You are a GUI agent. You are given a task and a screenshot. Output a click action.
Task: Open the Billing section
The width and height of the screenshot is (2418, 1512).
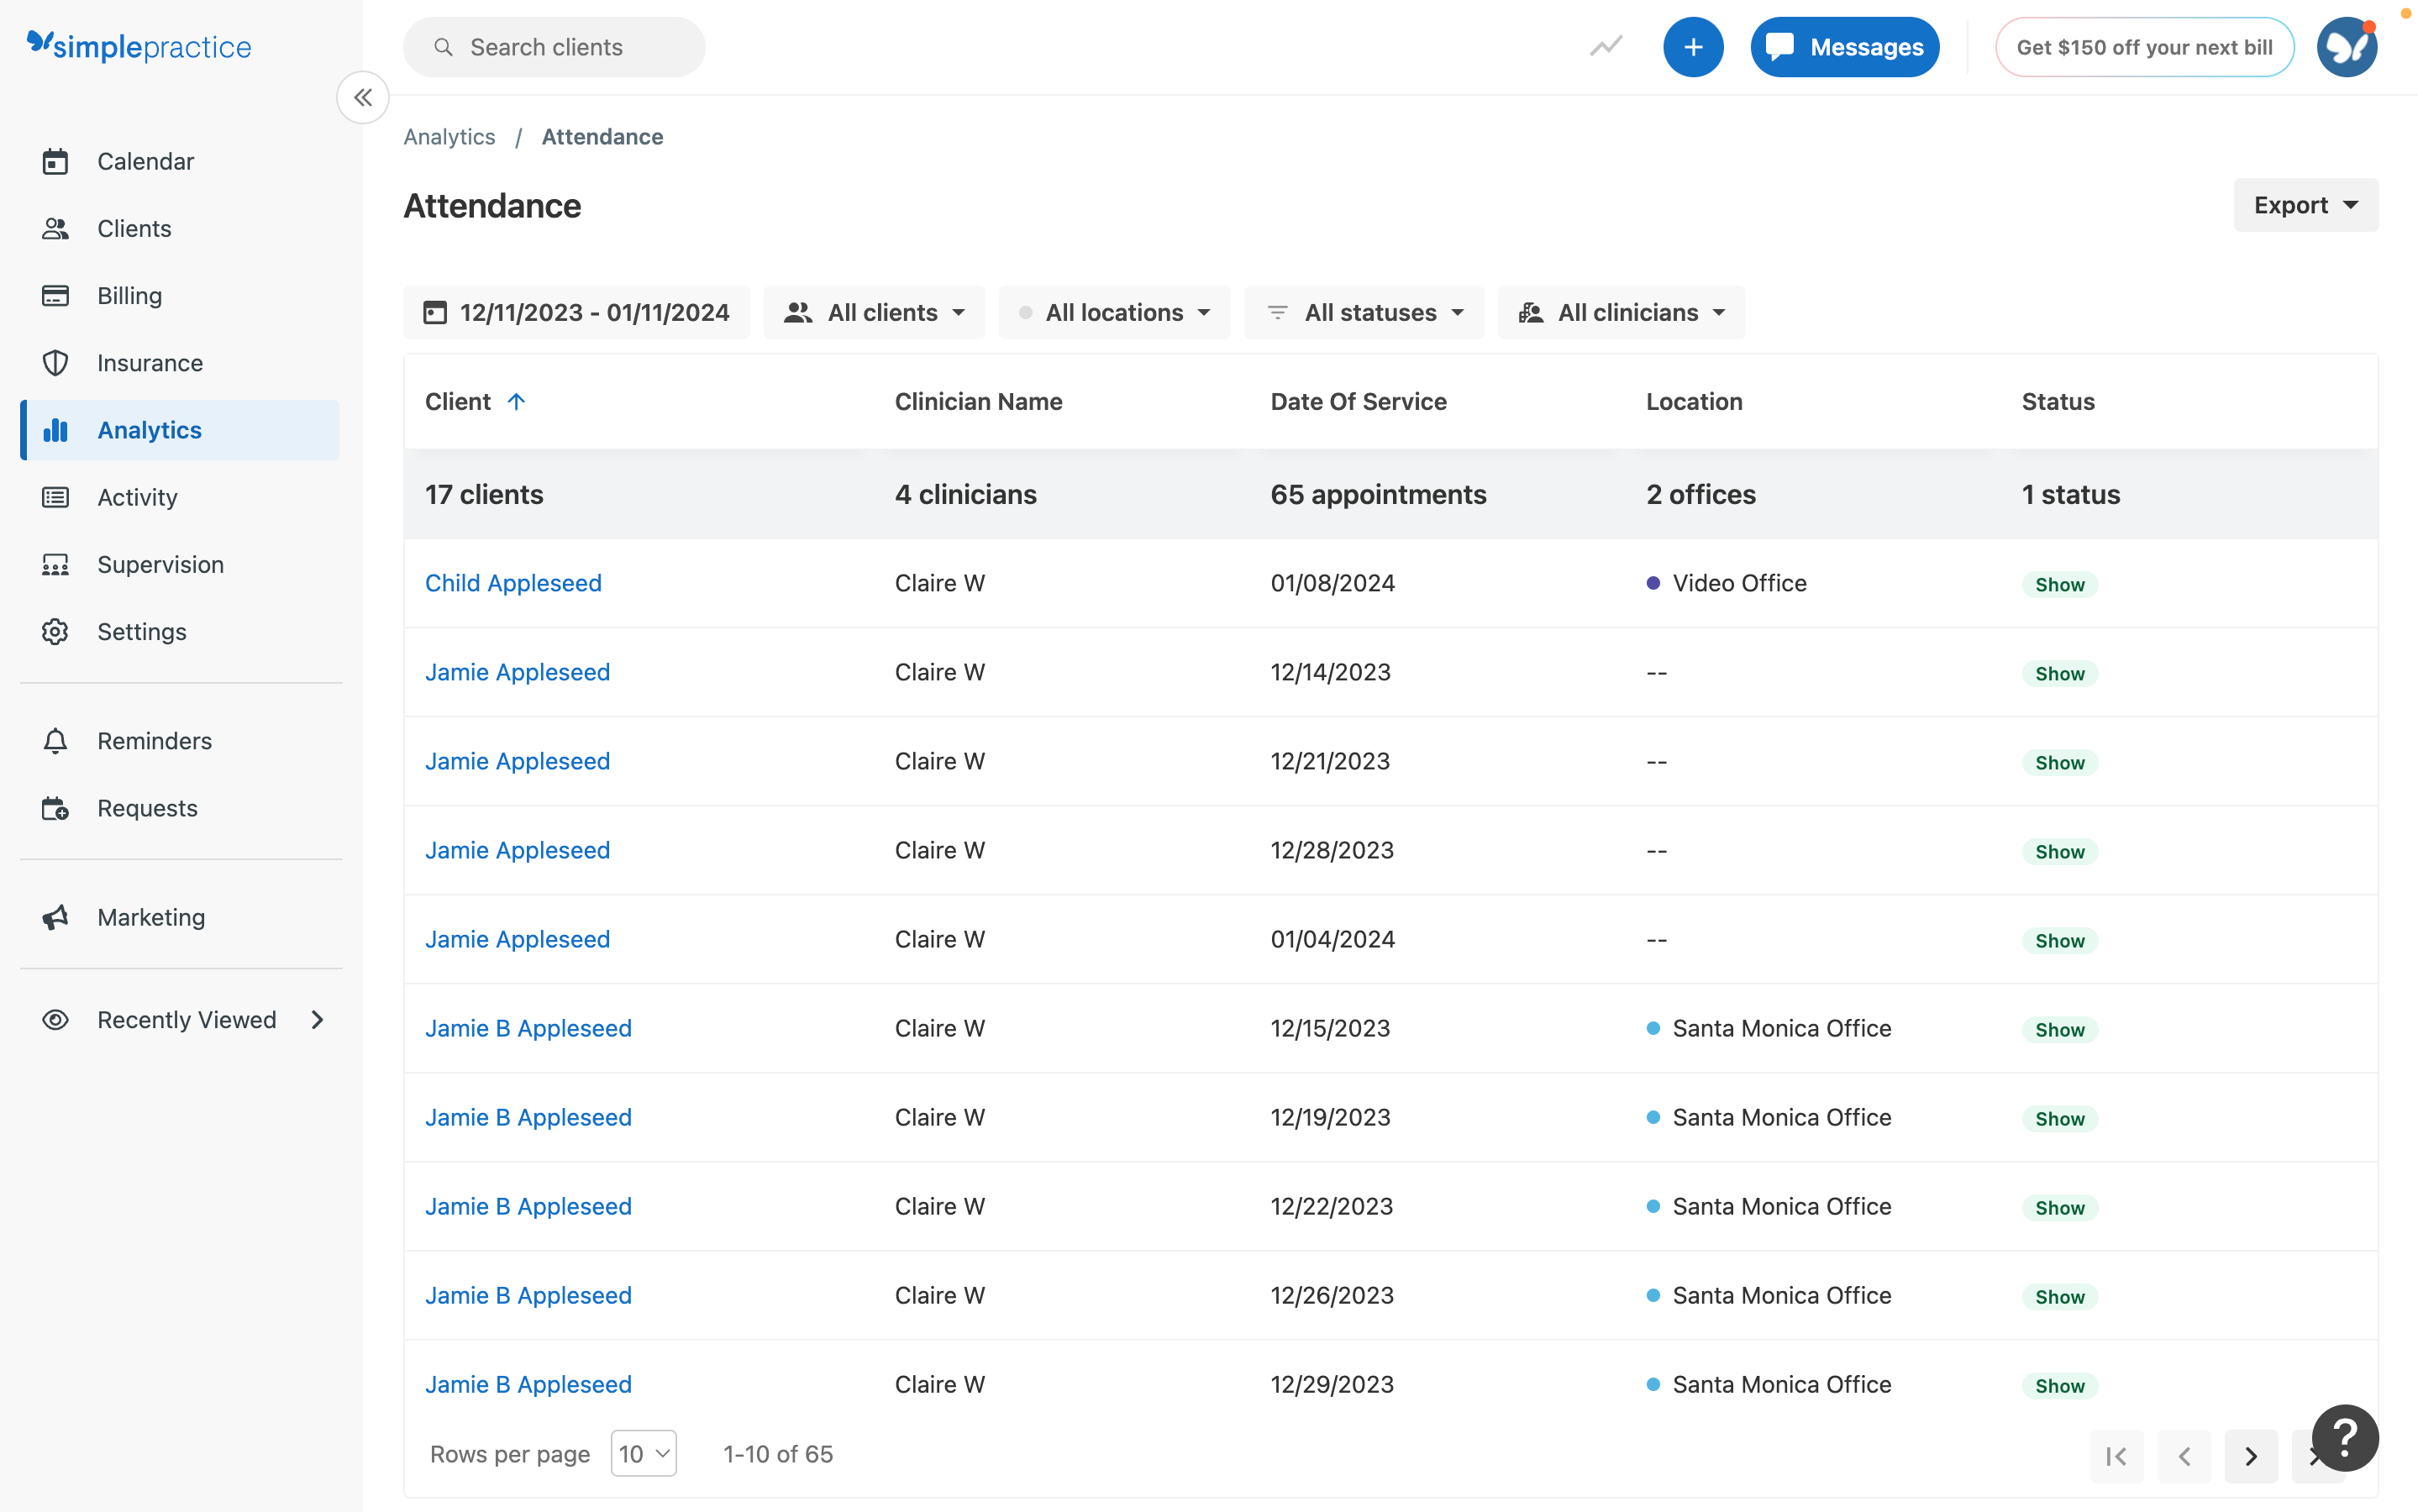coord(129,295)
